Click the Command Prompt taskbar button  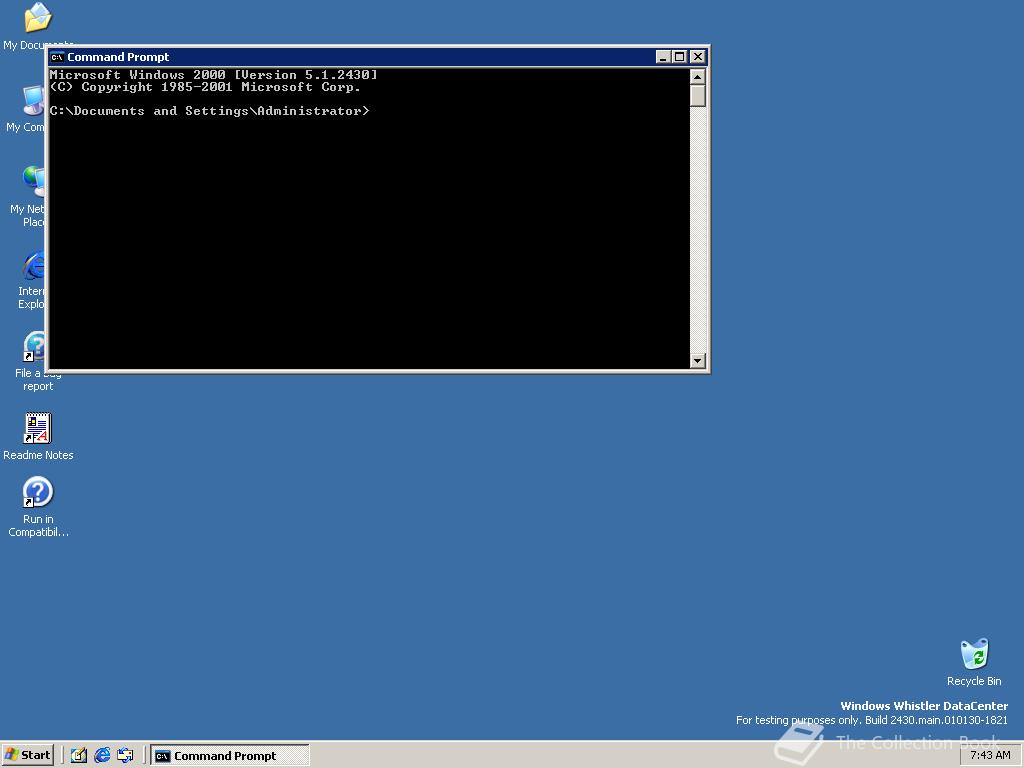click(230, 756)
